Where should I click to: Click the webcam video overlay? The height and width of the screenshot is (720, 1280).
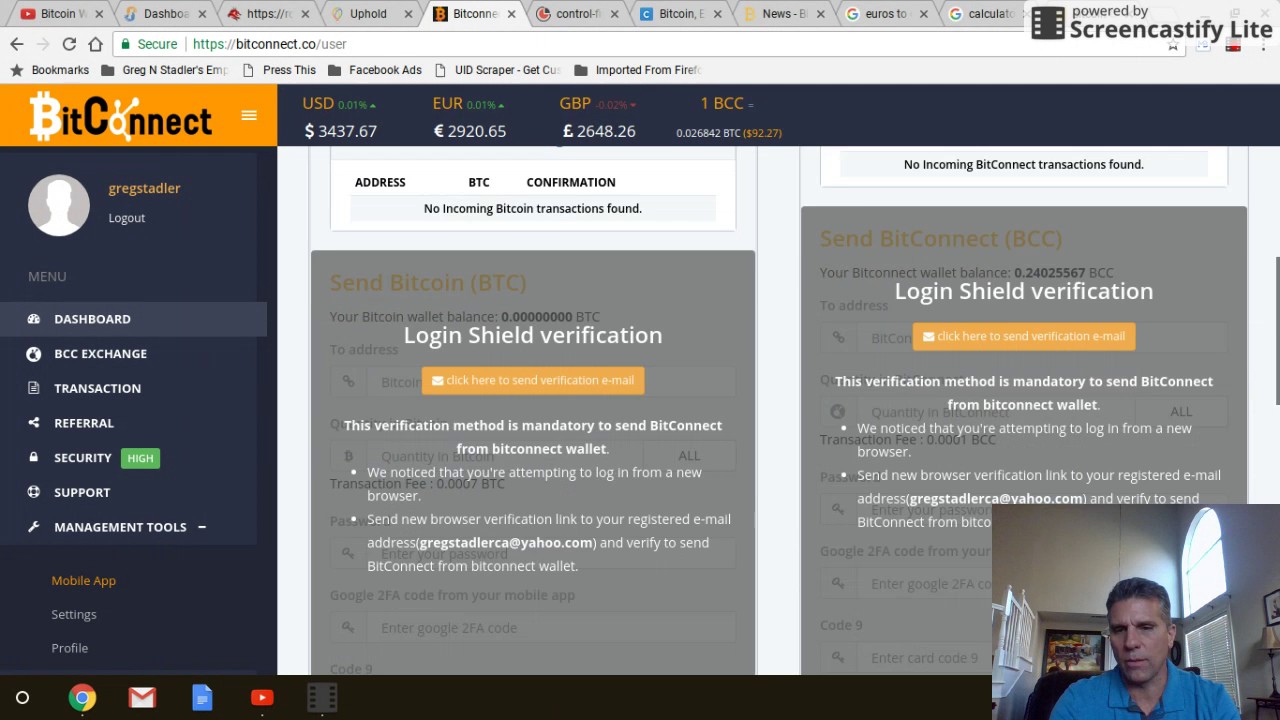1136,612
